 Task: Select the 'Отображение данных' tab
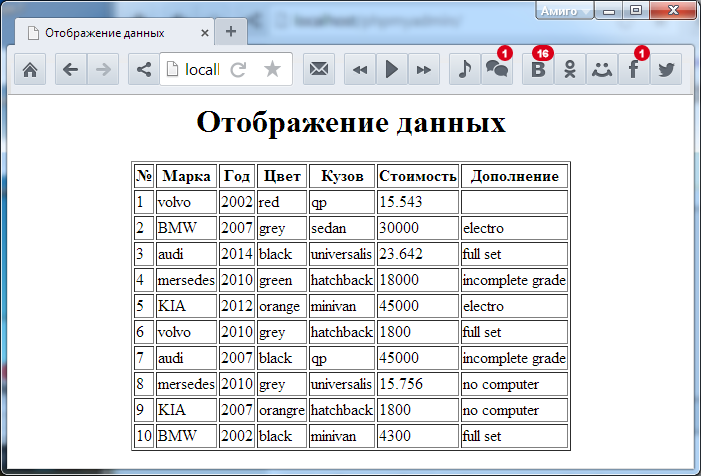tap(108, 32)
